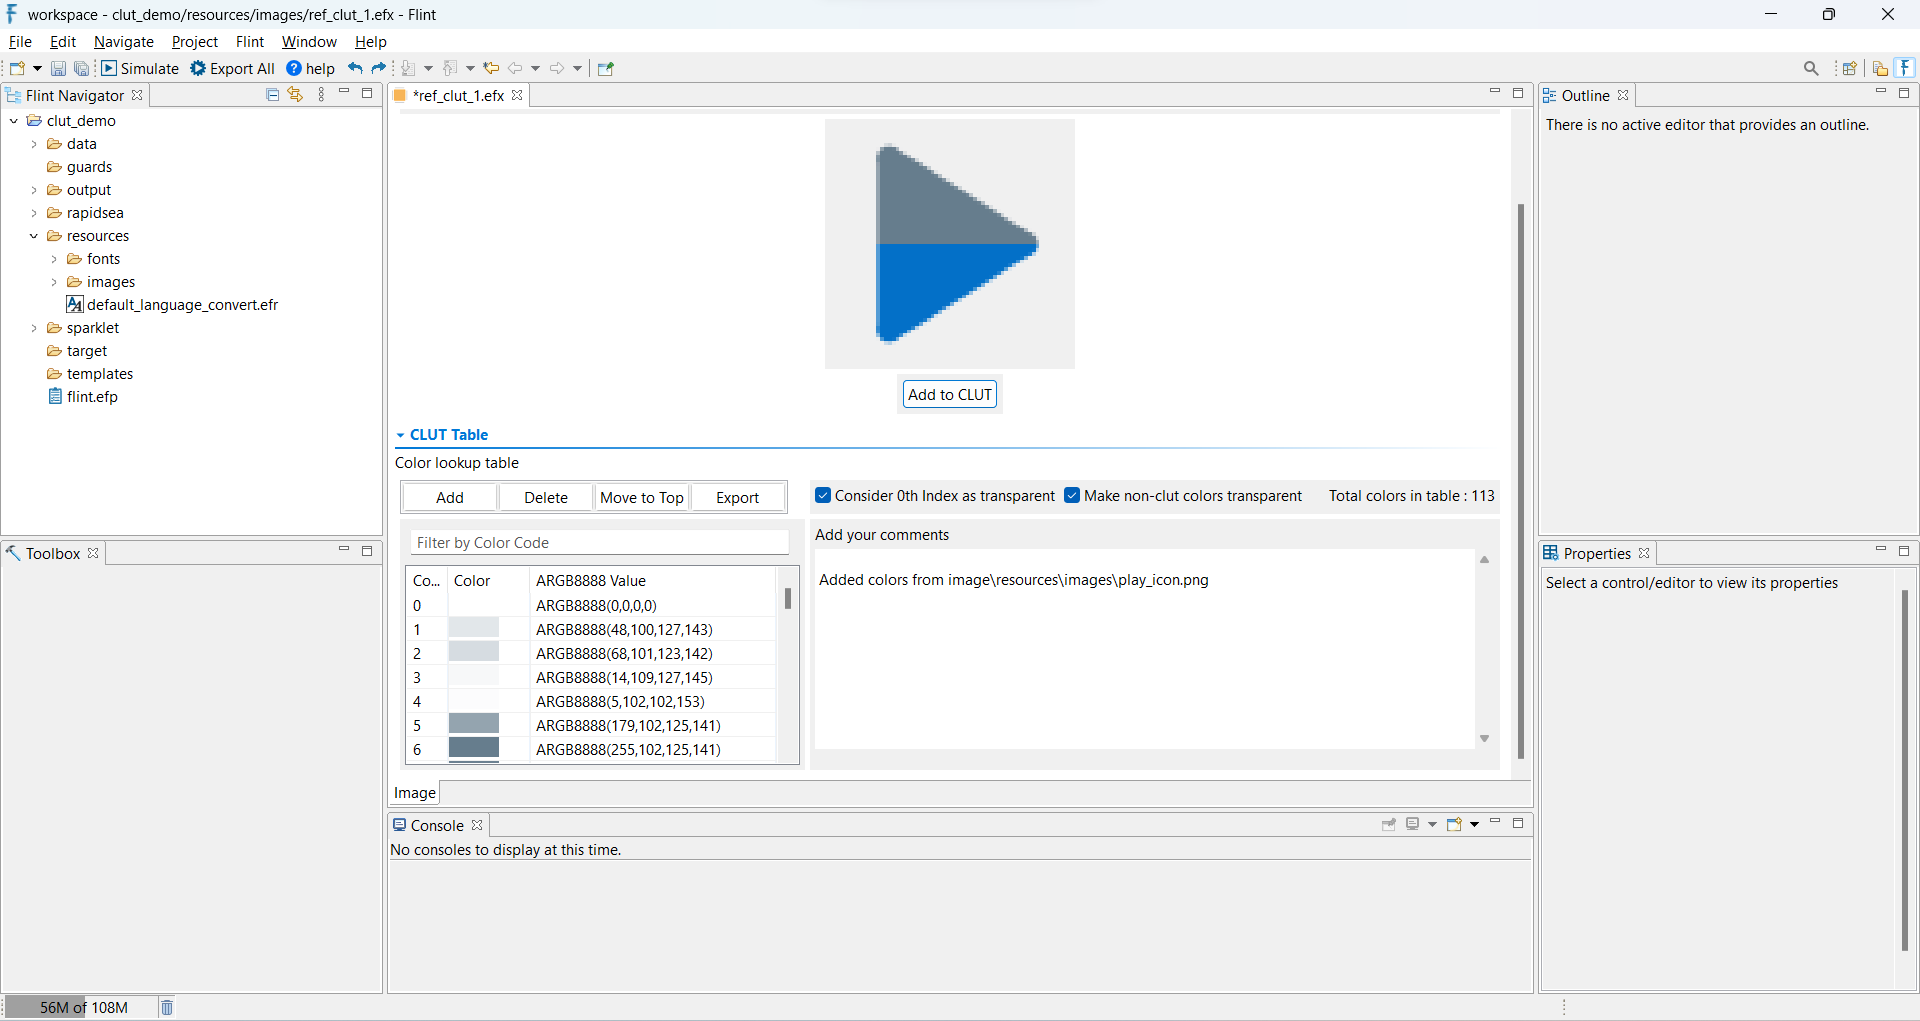This screenshot has width=1920, height=1021.
Task: Click the Export All gear icon
Action: (x=198, y=68)
